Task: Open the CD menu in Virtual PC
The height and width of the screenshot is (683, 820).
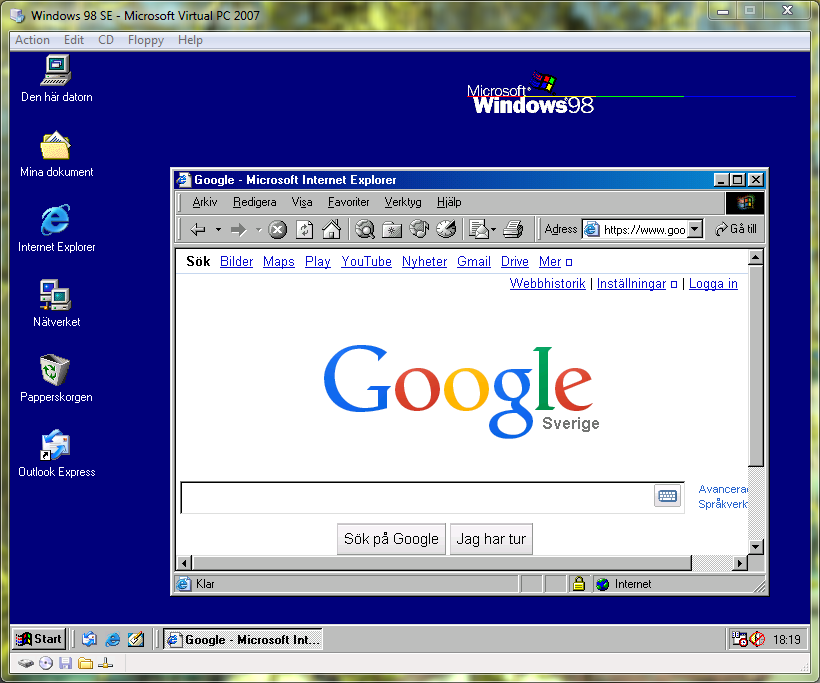Action: [x=106, y=40]
